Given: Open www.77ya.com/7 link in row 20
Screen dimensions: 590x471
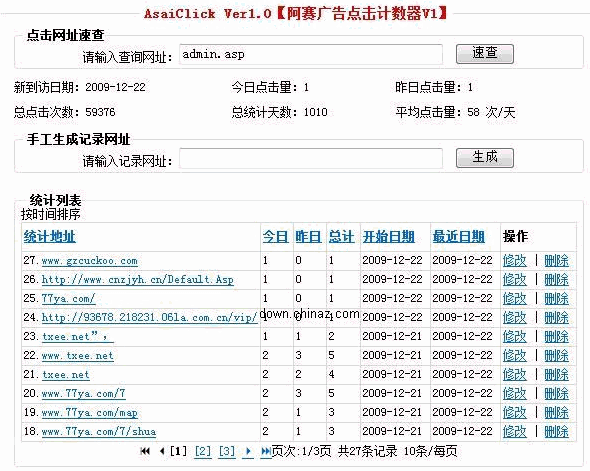Looking at the screenshot, I should coord(84,394).
